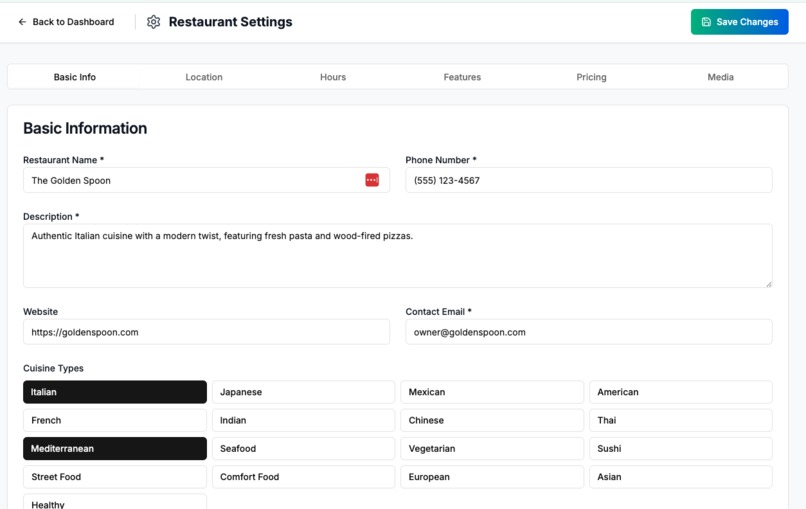This screenshot has height=509, width=806.
Task: Go back to Dashboard
Action: tap(66, 22)
